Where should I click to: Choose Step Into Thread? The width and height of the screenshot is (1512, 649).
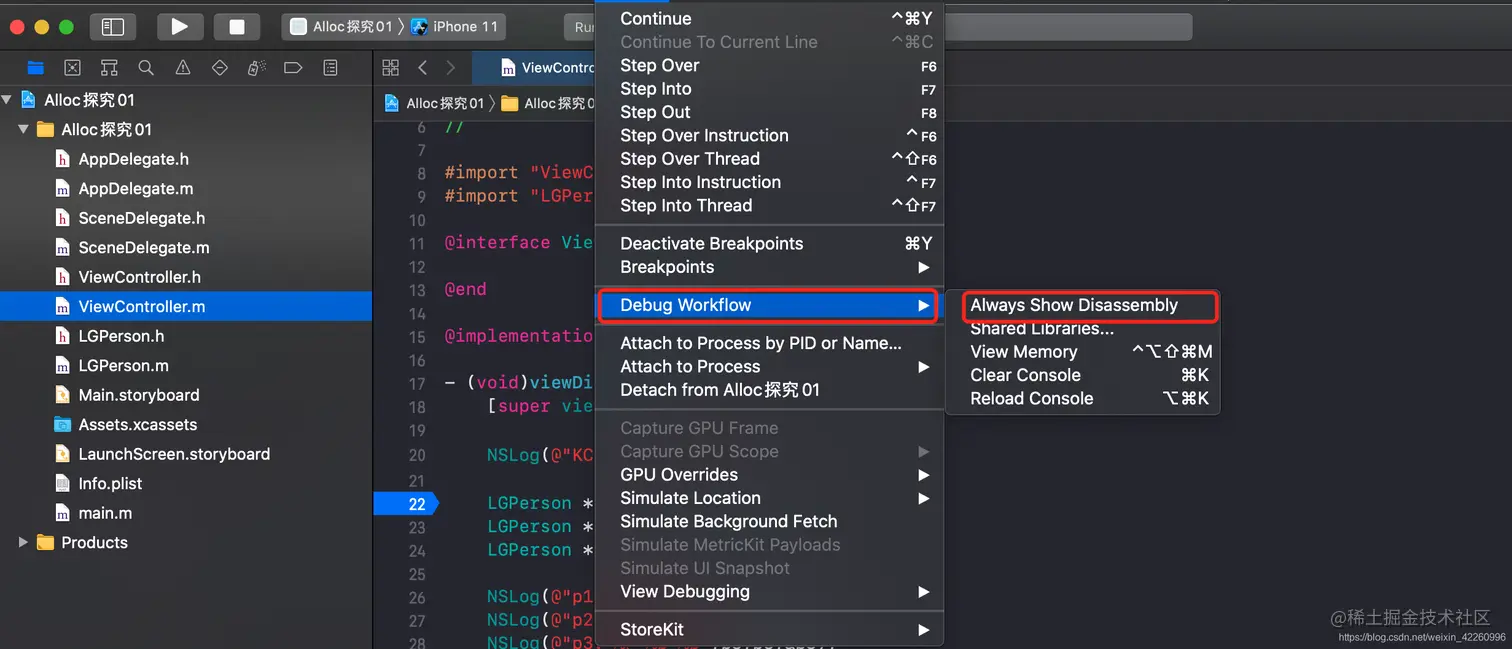(x=770, y=205)
